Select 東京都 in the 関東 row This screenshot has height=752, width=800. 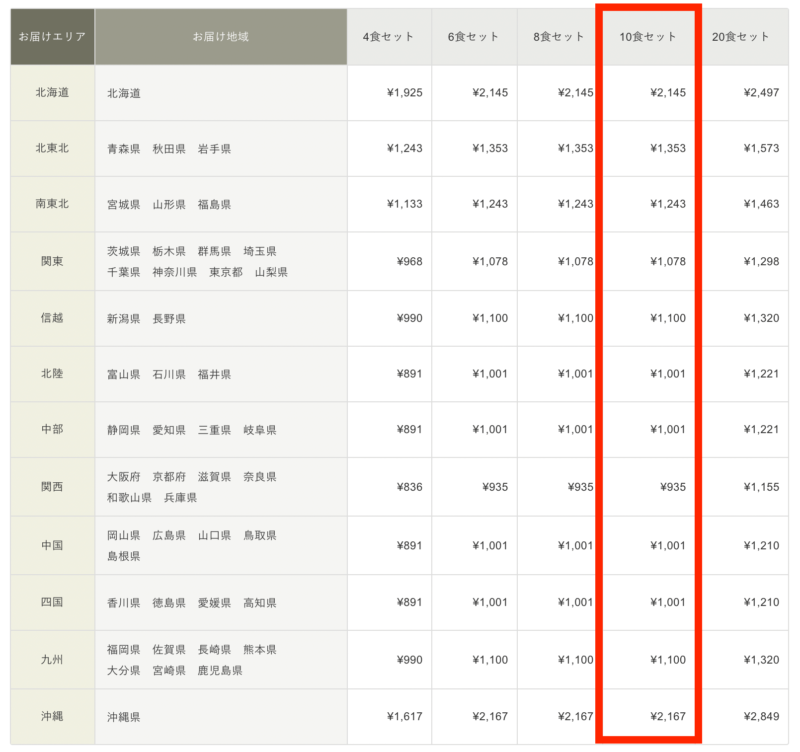226,272
